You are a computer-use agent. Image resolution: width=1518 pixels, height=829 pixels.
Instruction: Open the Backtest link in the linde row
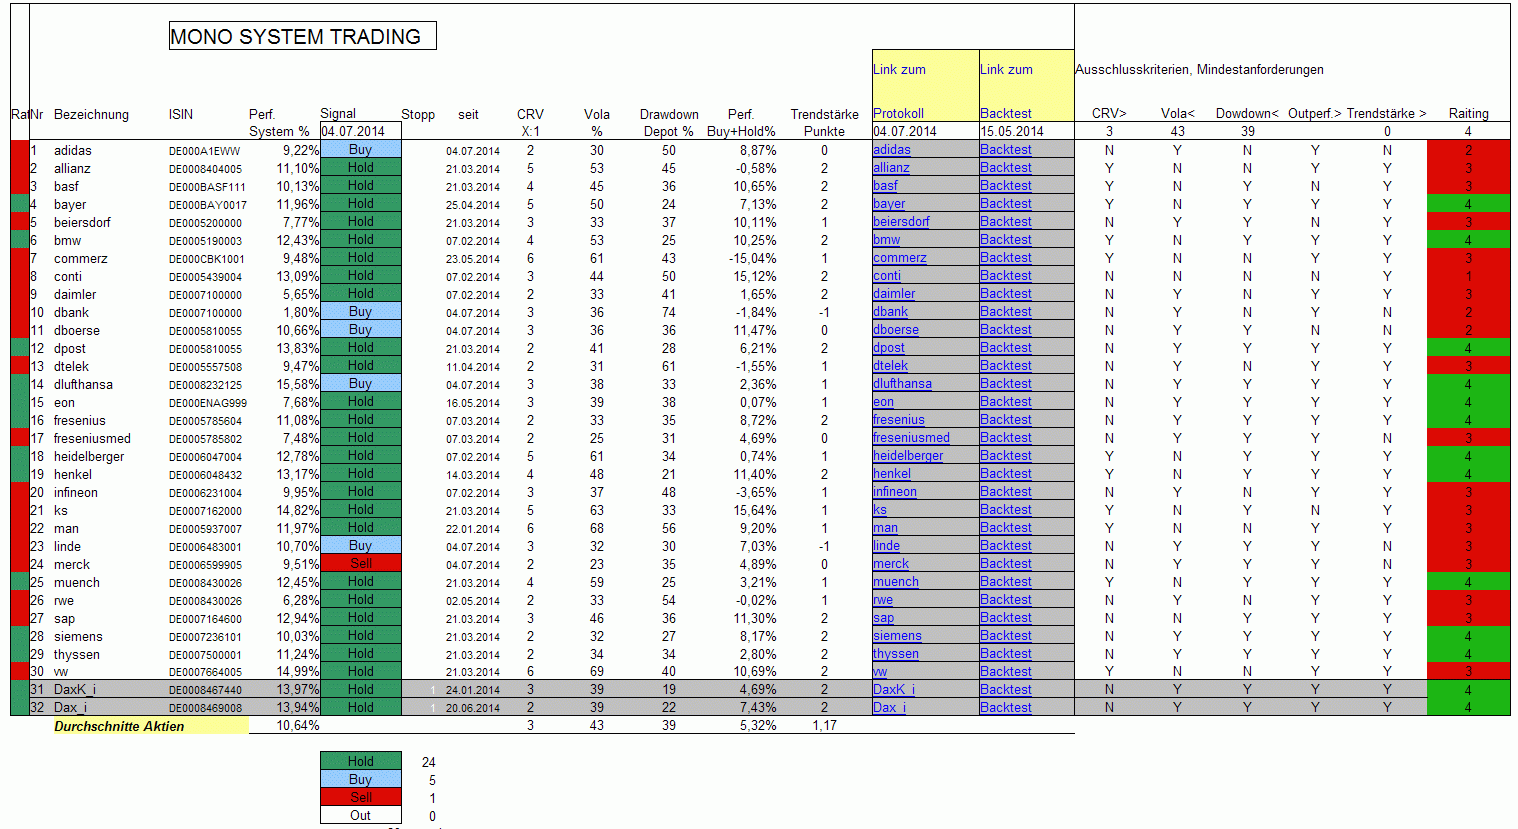point(1005,546)
